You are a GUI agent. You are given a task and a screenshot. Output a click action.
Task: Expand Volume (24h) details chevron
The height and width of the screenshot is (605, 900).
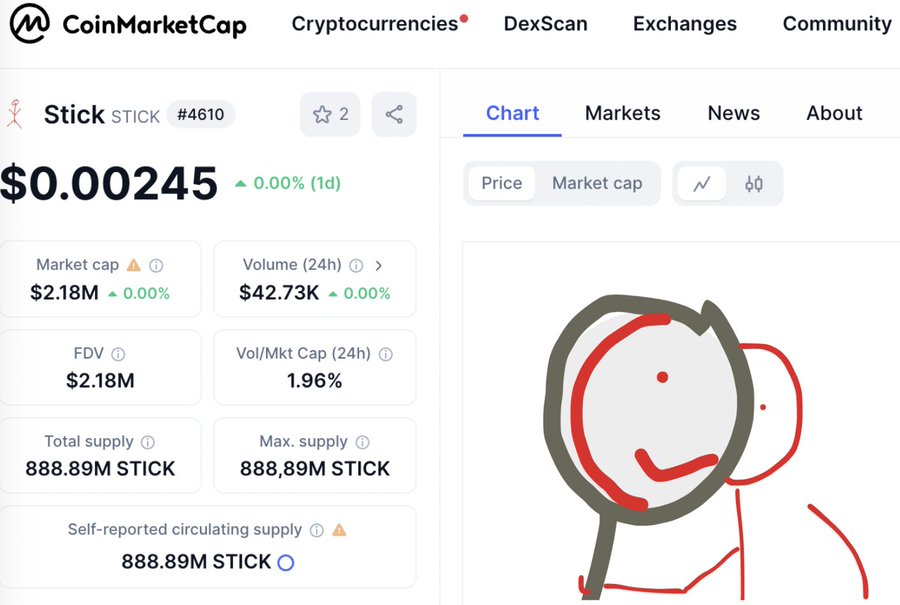pyautogui.click(x=378, y=265)
